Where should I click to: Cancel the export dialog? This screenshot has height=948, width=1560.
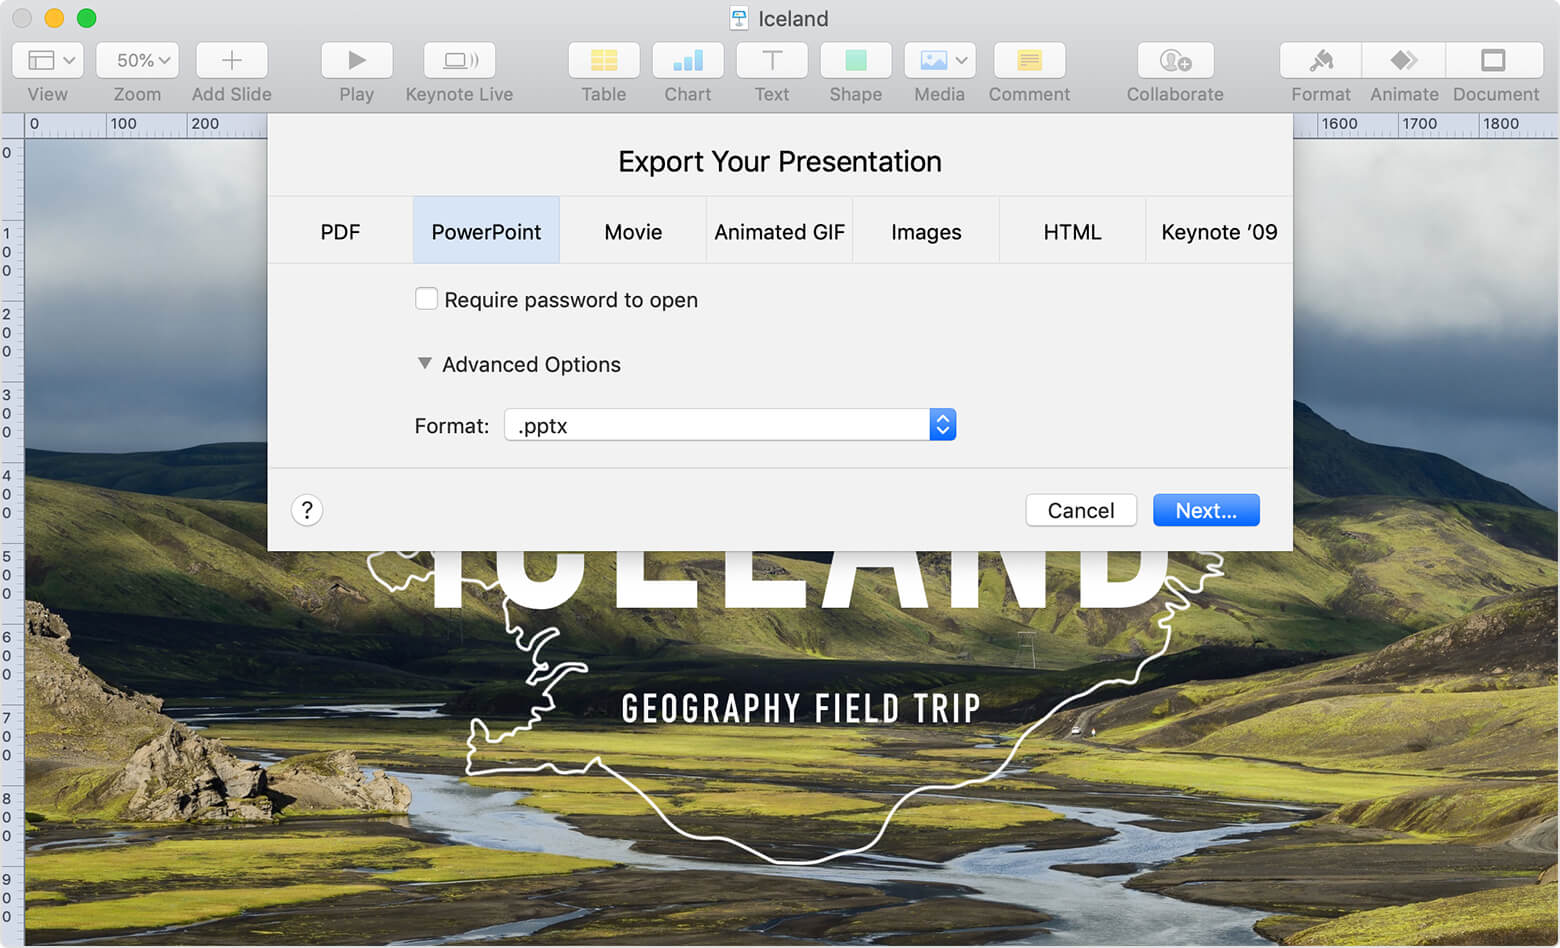pyautogui.click(x=1080, y=510)
